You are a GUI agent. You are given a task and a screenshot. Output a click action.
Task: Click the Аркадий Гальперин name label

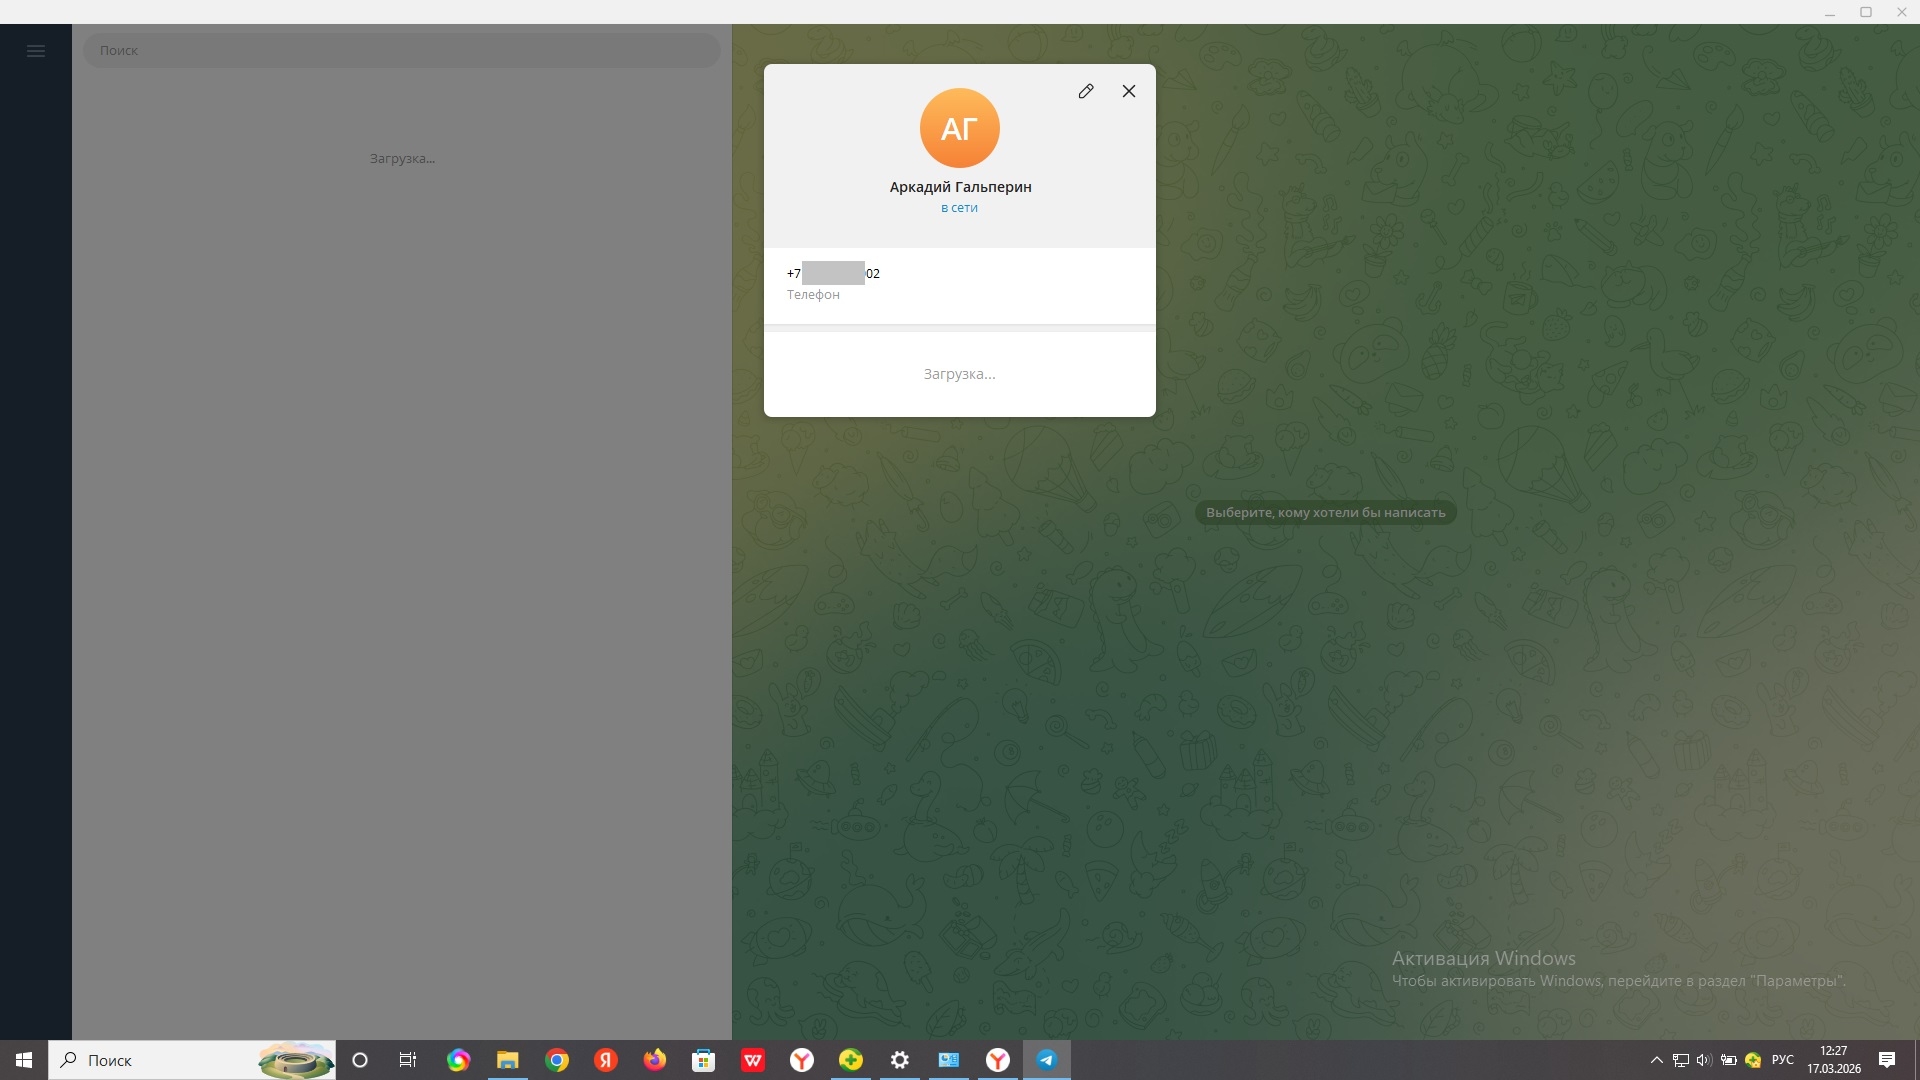[x=960, y=187]
